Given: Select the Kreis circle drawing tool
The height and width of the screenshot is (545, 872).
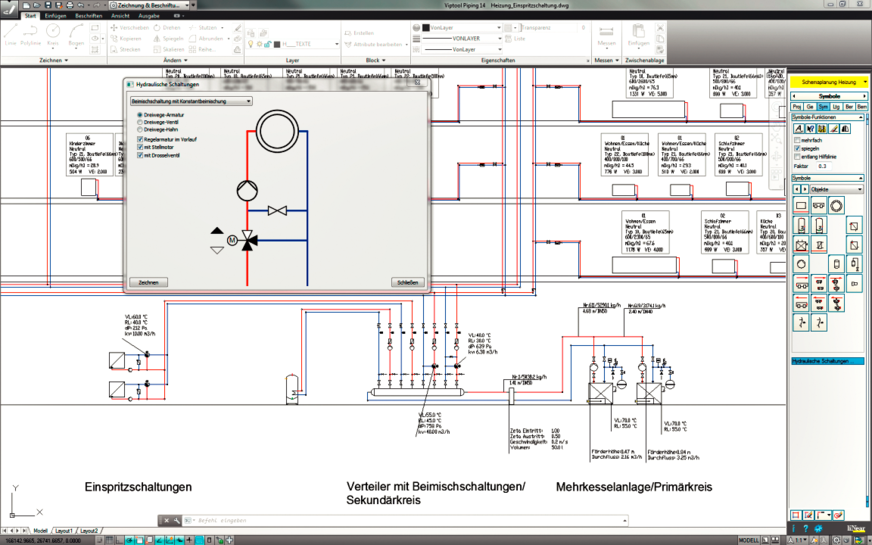Looking at the screenshot, I should pyautogui.click(x=53, y=33).
